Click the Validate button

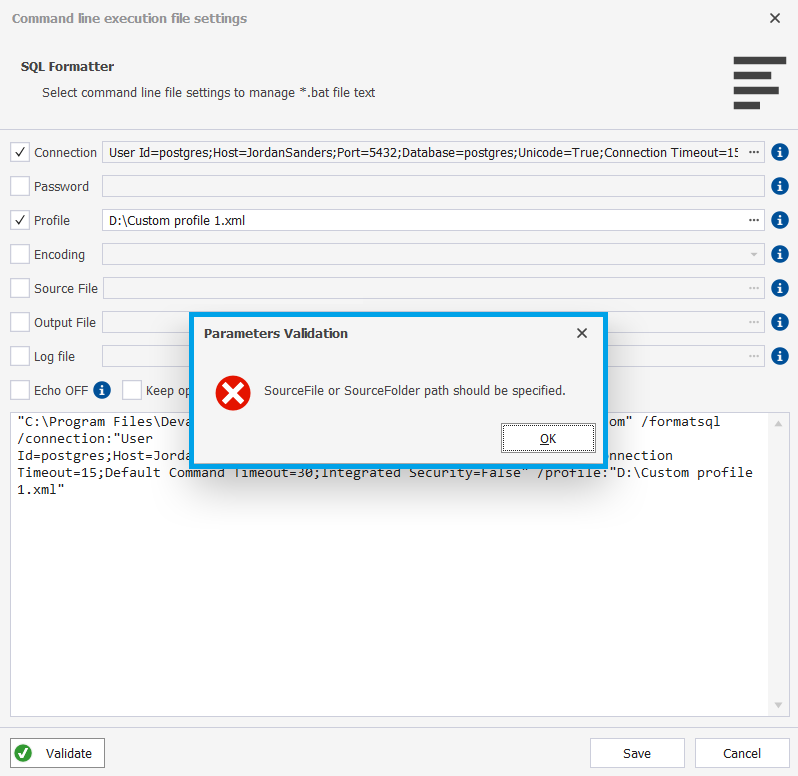(x=58, y=753)
